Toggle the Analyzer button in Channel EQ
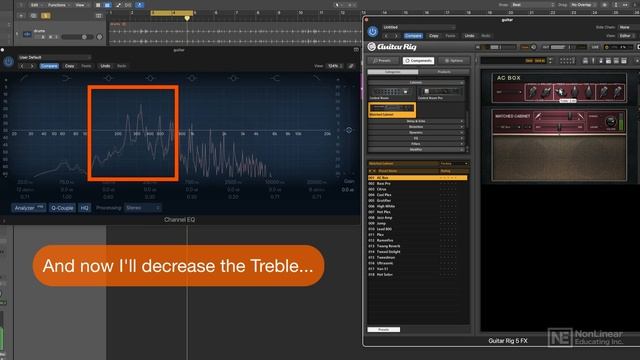The height and width of the screenshot is (360, 640). coord(29,208)
